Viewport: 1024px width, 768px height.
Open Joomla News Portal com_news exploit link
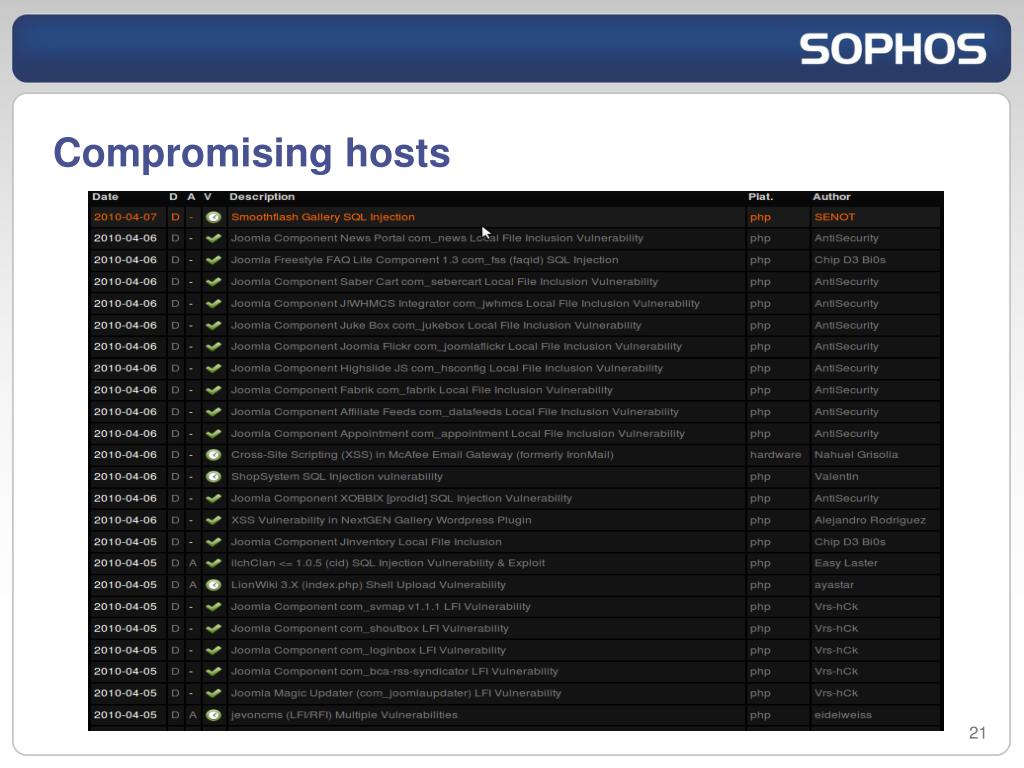[x=437, y=238]
